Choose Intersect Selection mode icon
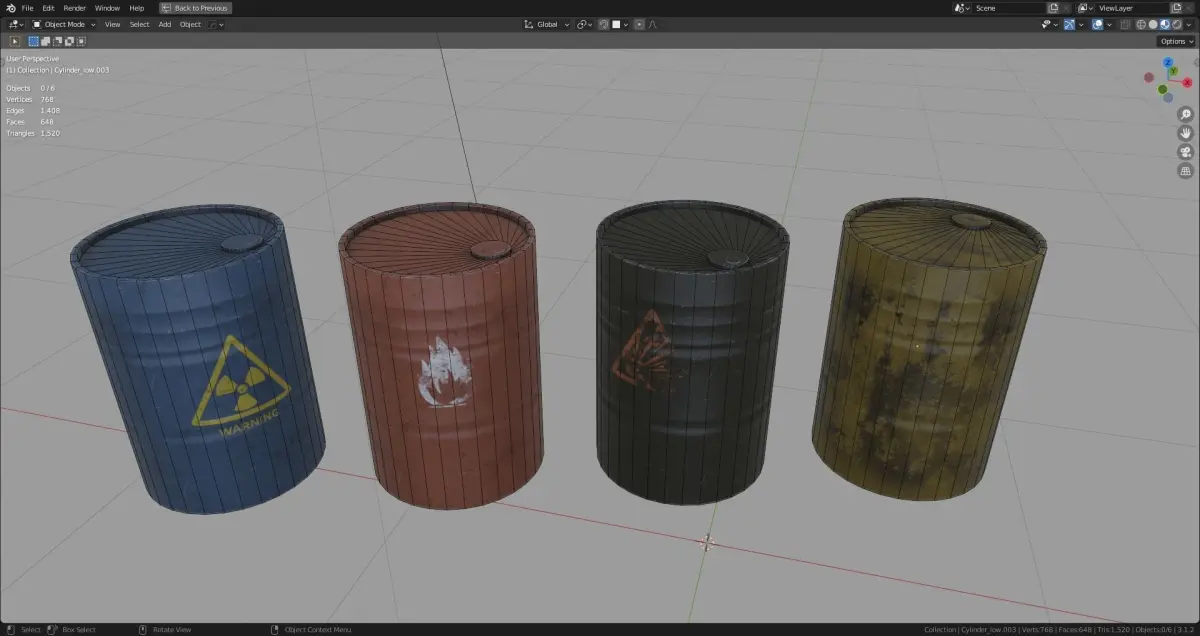 81,41
